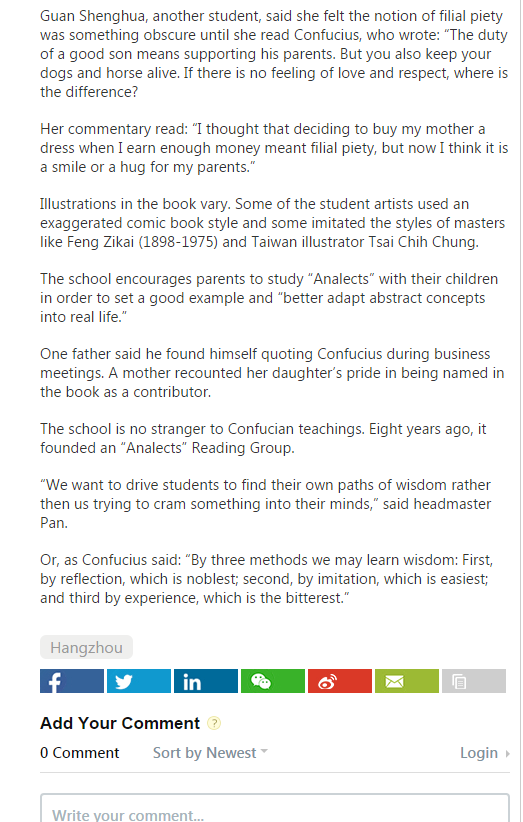Share article on LinkedIn
This screenshot has height=822, width=523.
(206, 681)
